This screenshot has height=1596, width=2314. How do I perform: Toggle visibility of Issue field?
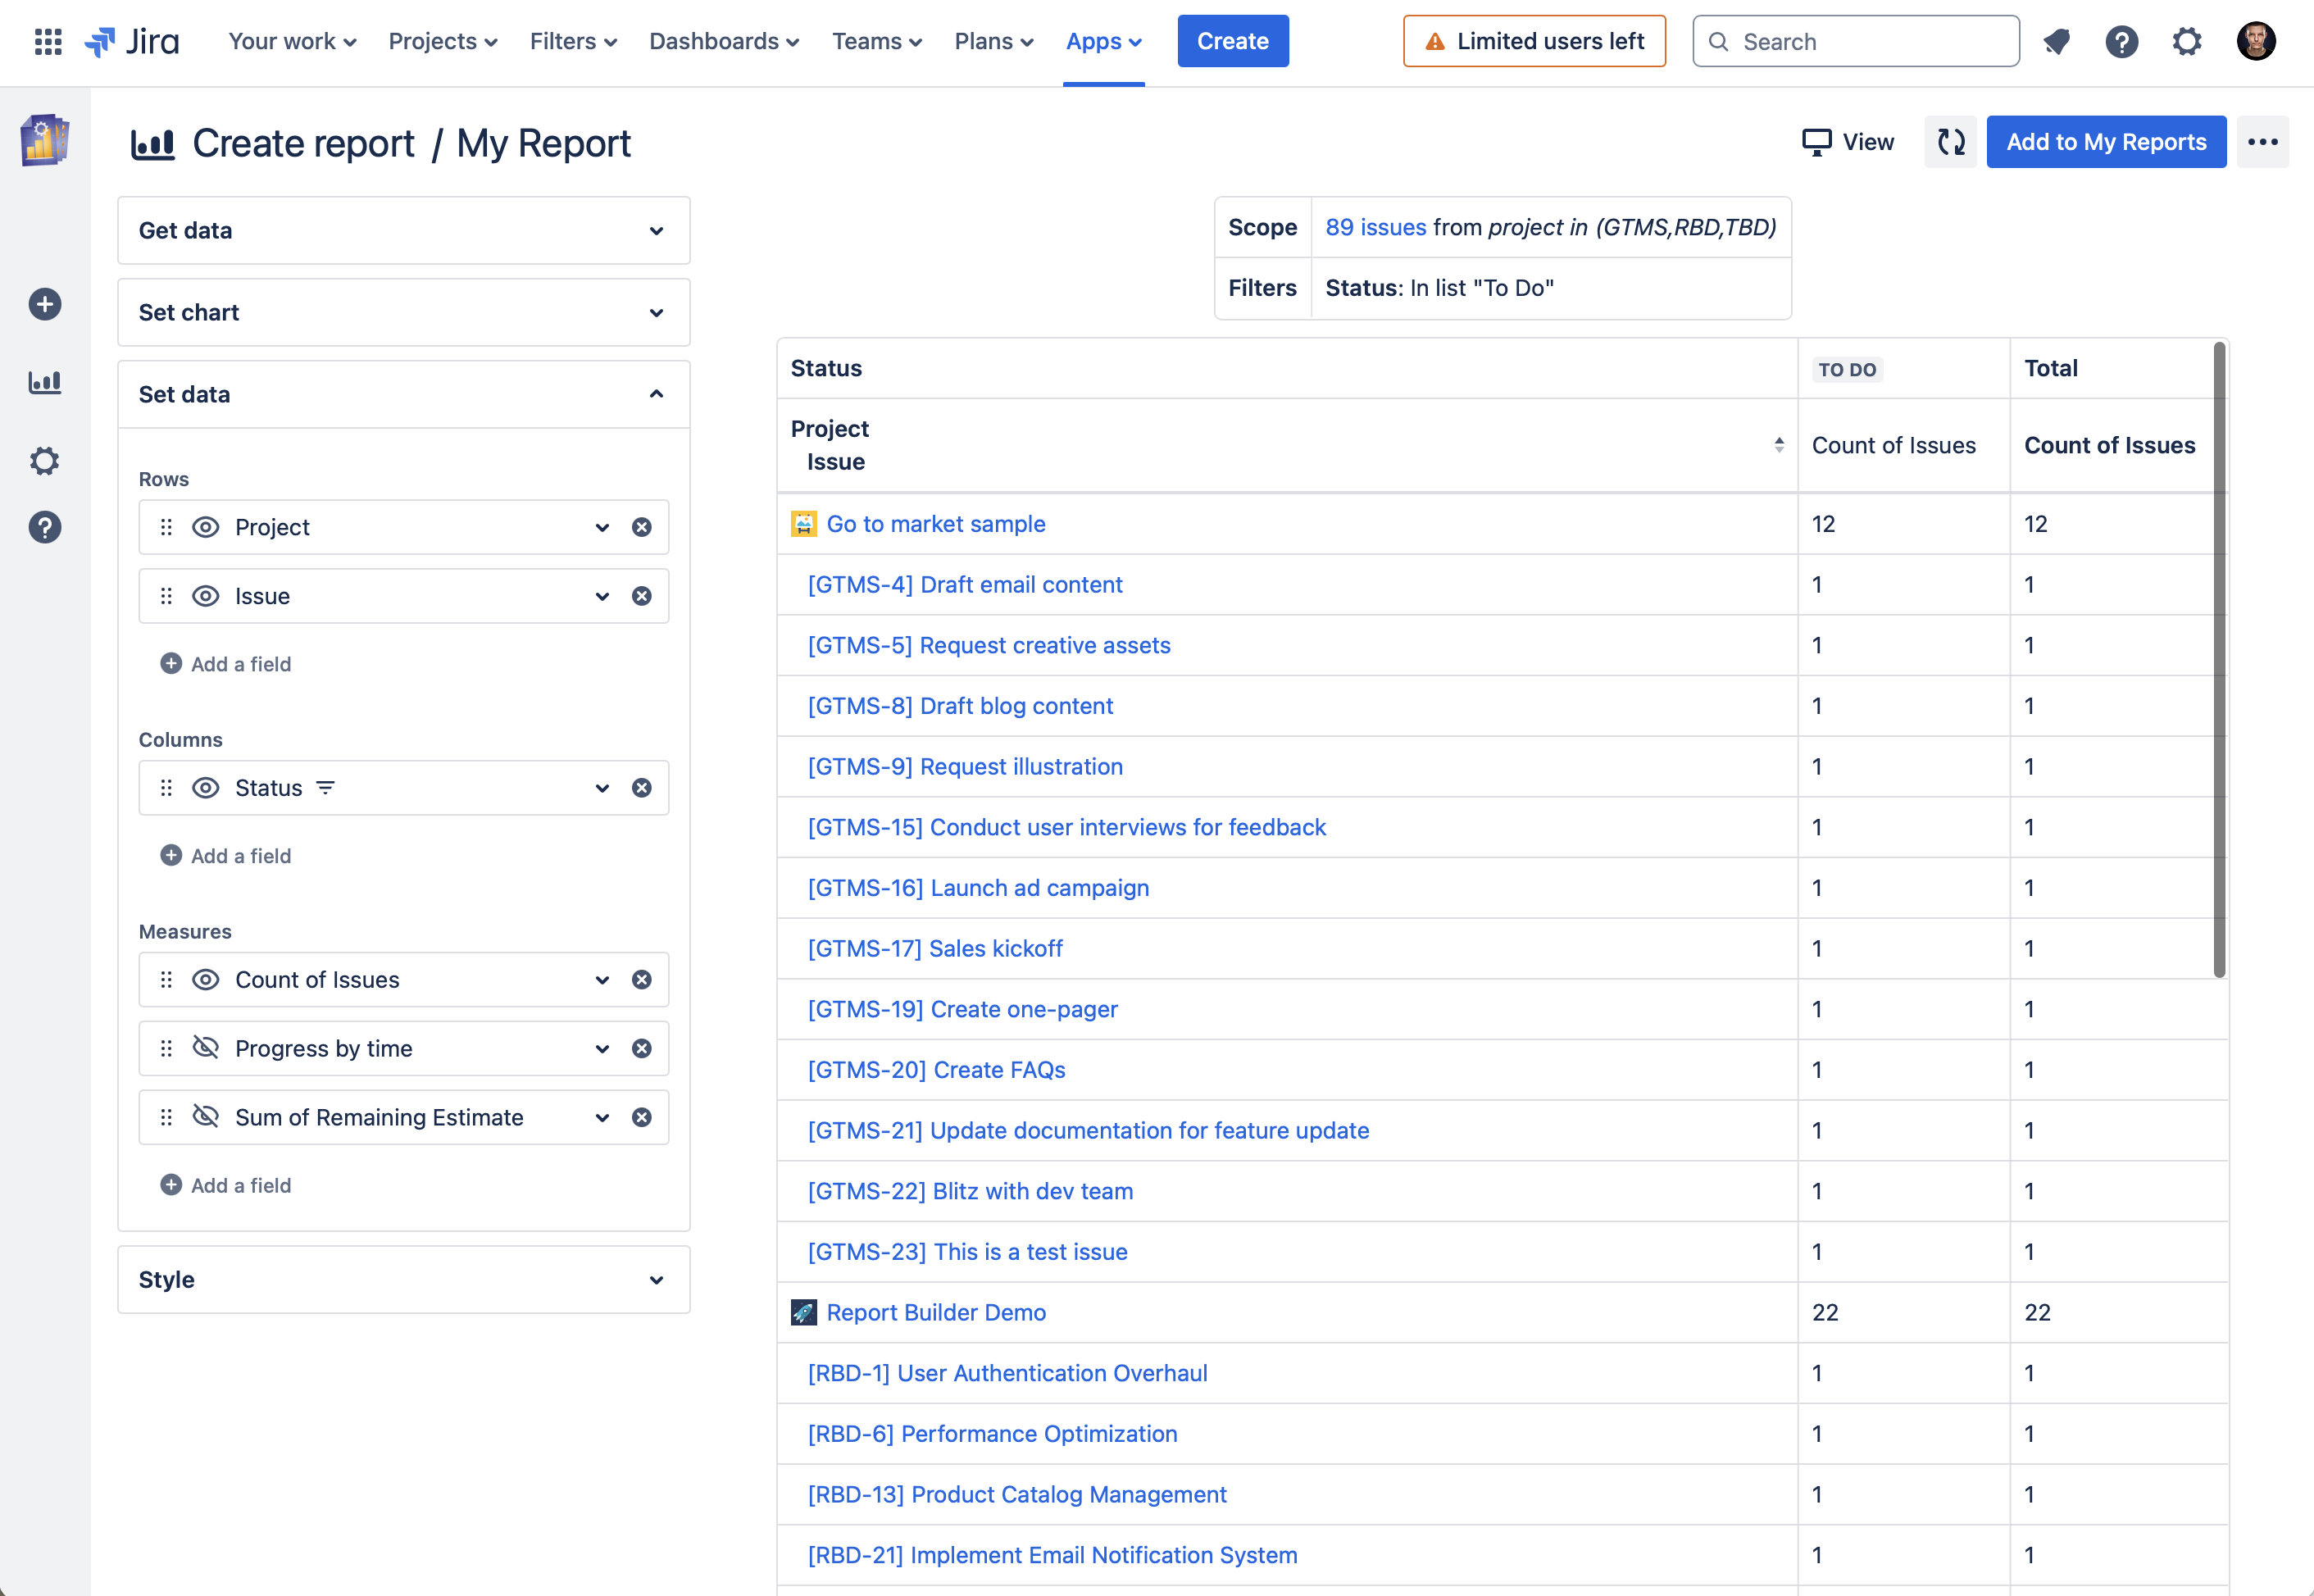point(206,596)
